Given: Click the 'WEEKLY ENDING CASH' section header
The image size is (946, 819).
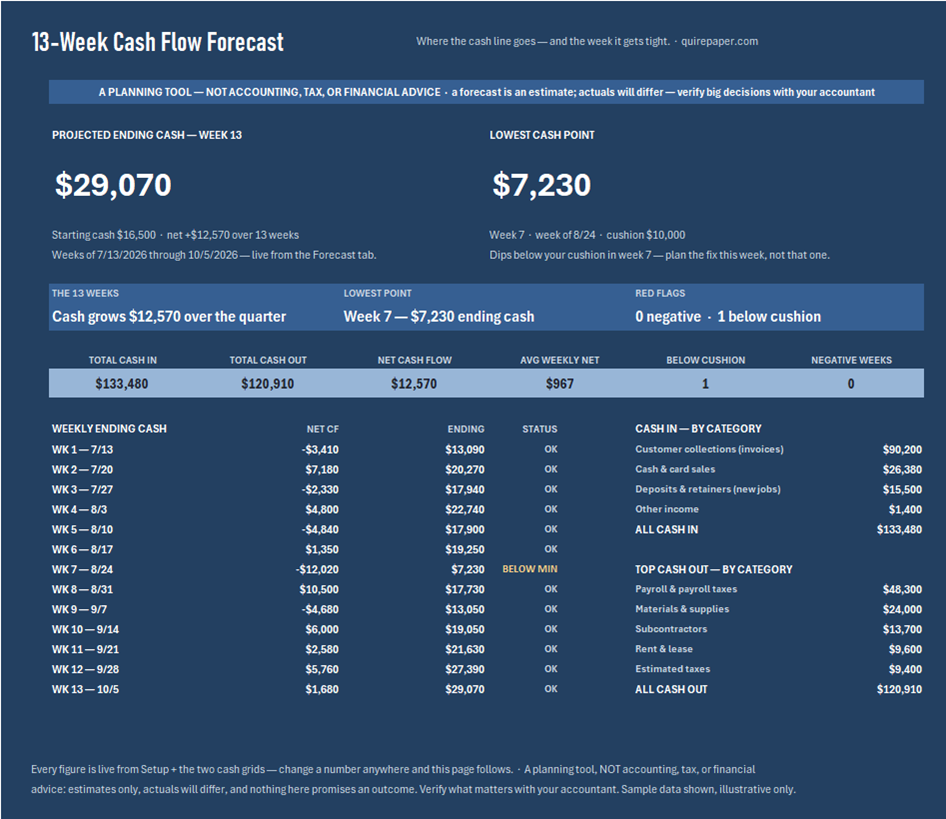Looking at the screenshot, I should [109, 429].
